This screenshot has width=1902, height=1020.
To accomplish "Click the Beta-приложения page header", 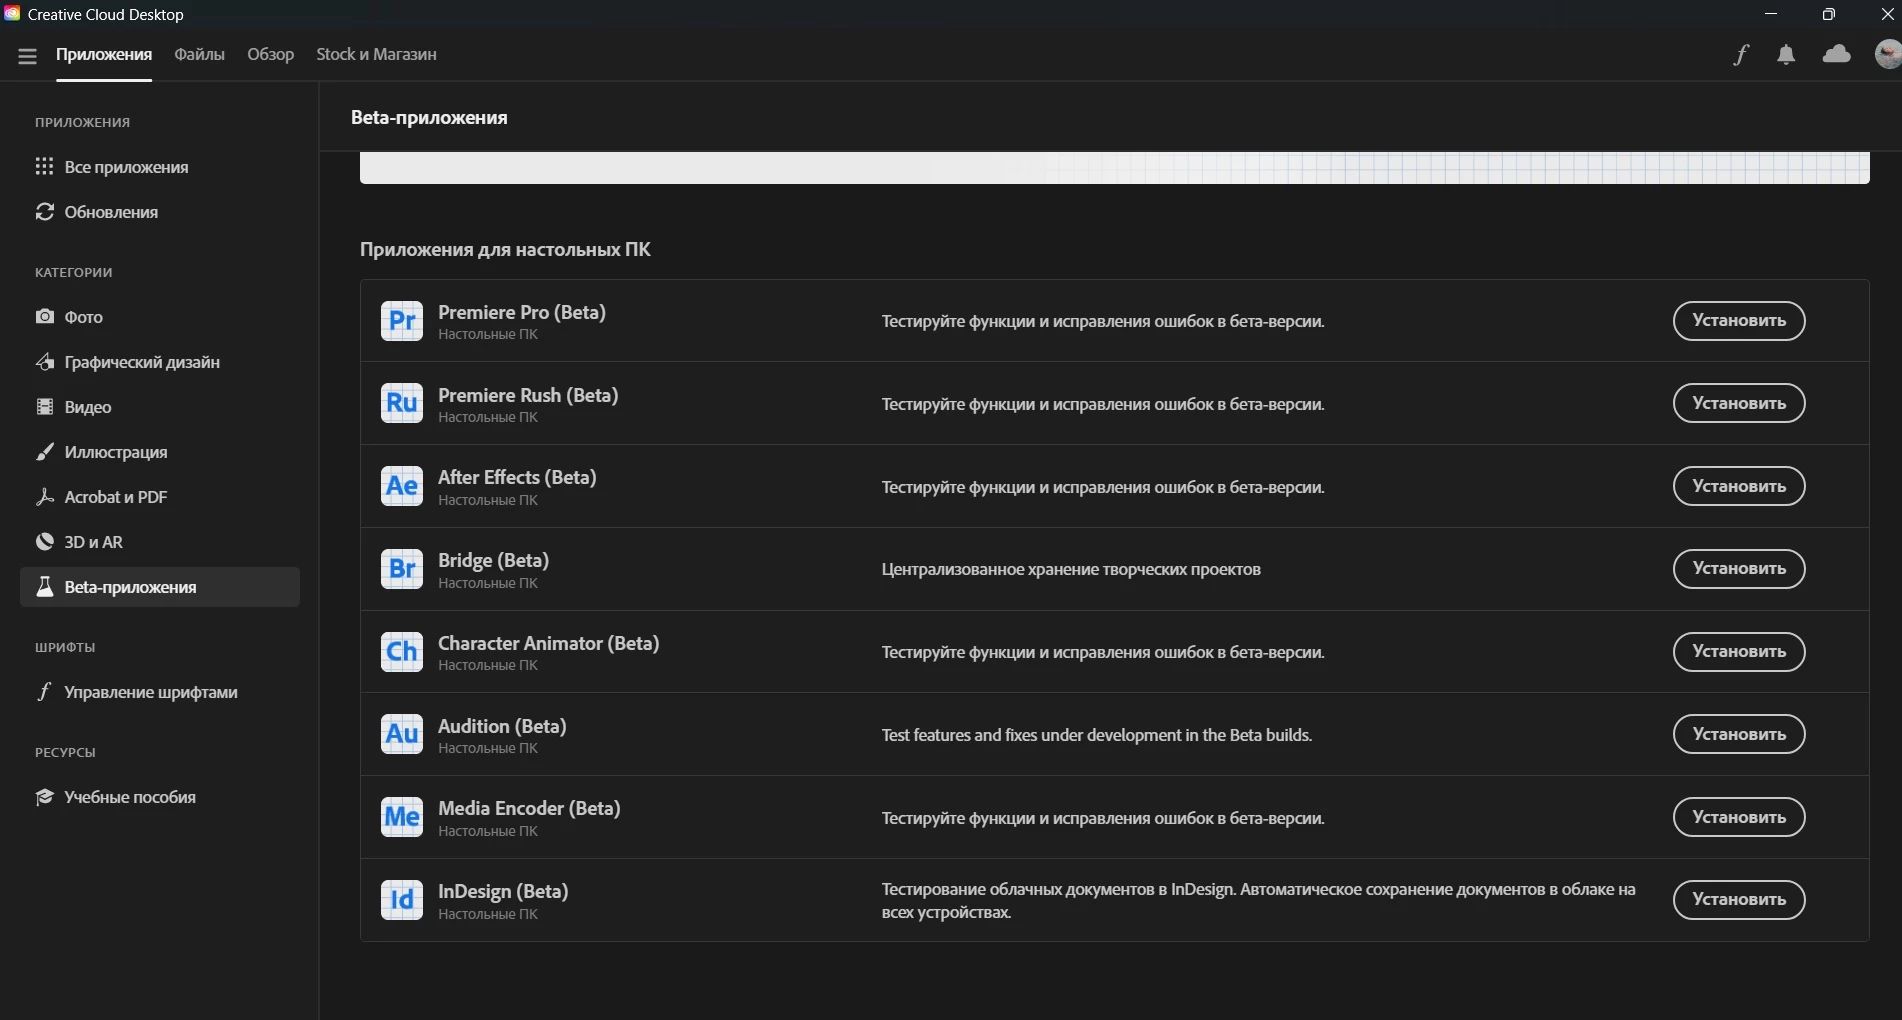I will click(x=429, y=117).
